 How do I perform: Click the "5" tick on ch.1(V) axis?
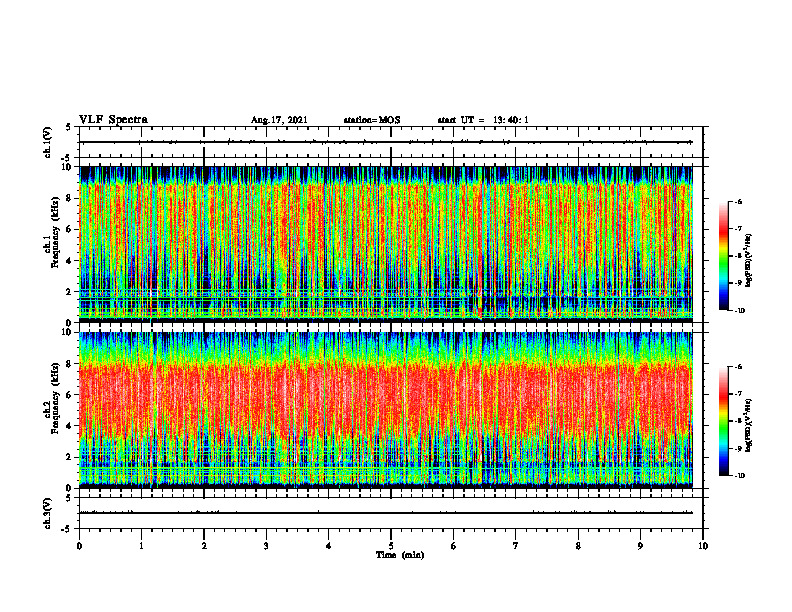(x=70, y=127)
